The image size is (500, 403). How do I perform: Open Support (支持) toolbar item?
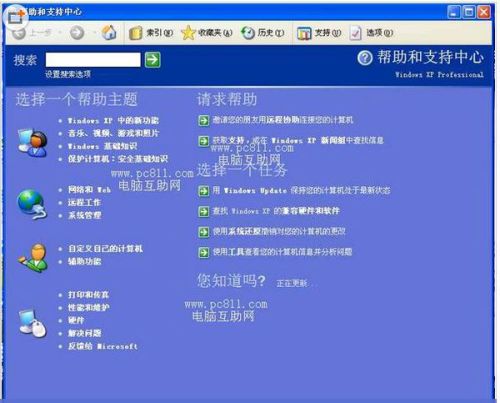(x=319, y=33)
